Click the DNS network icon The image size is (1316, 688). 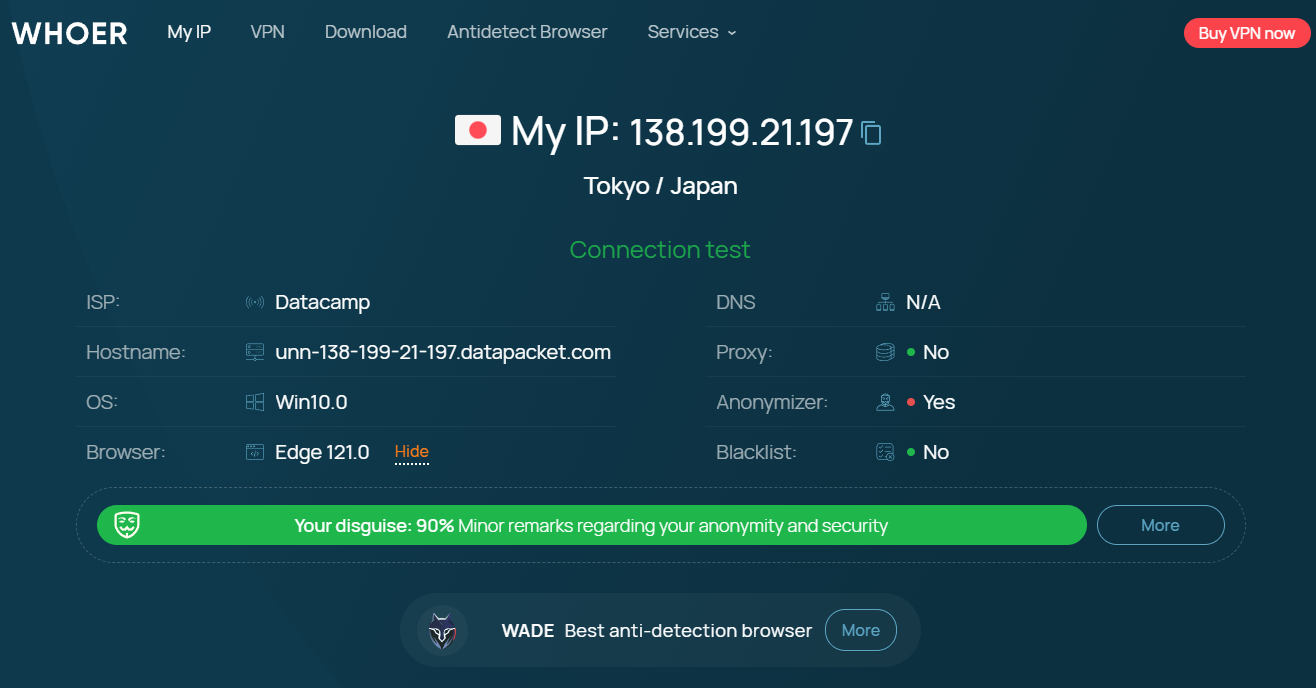tap(885, 302)
